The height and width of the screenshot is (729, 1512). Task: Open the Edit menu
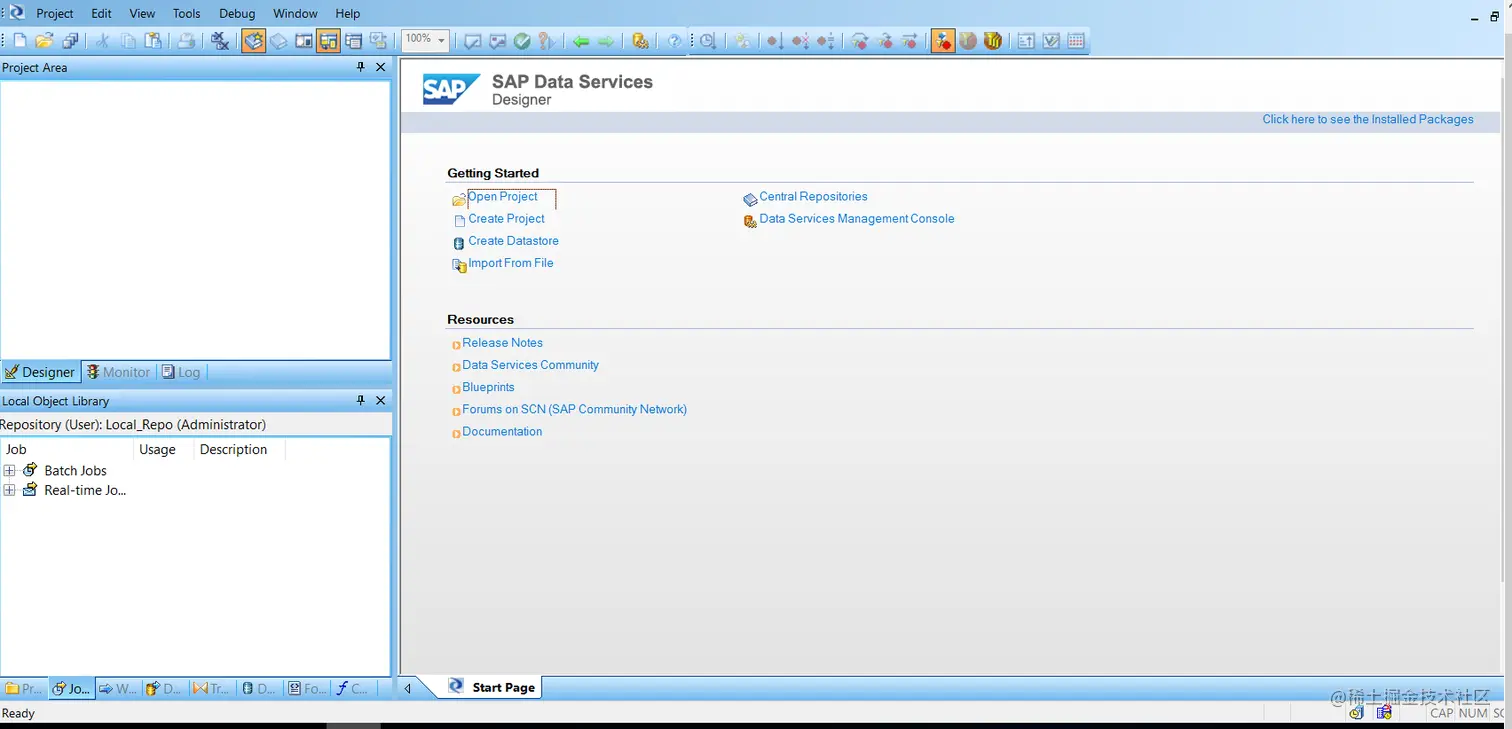click(x=101, y=13)
